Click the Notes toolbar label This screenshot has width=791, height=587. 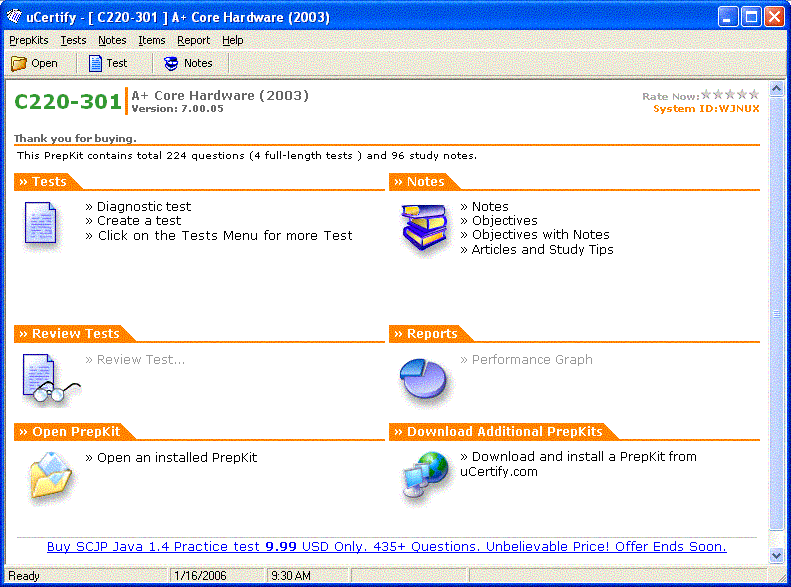(x=198, y=64)
